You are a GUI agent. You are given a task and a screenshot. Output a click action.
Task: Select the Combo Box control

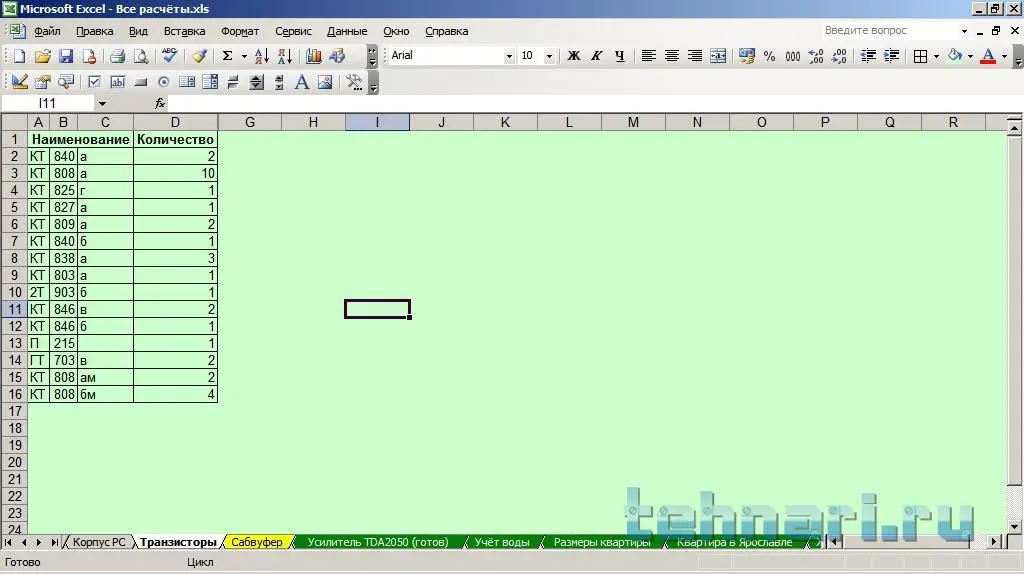tap(210, 82)
